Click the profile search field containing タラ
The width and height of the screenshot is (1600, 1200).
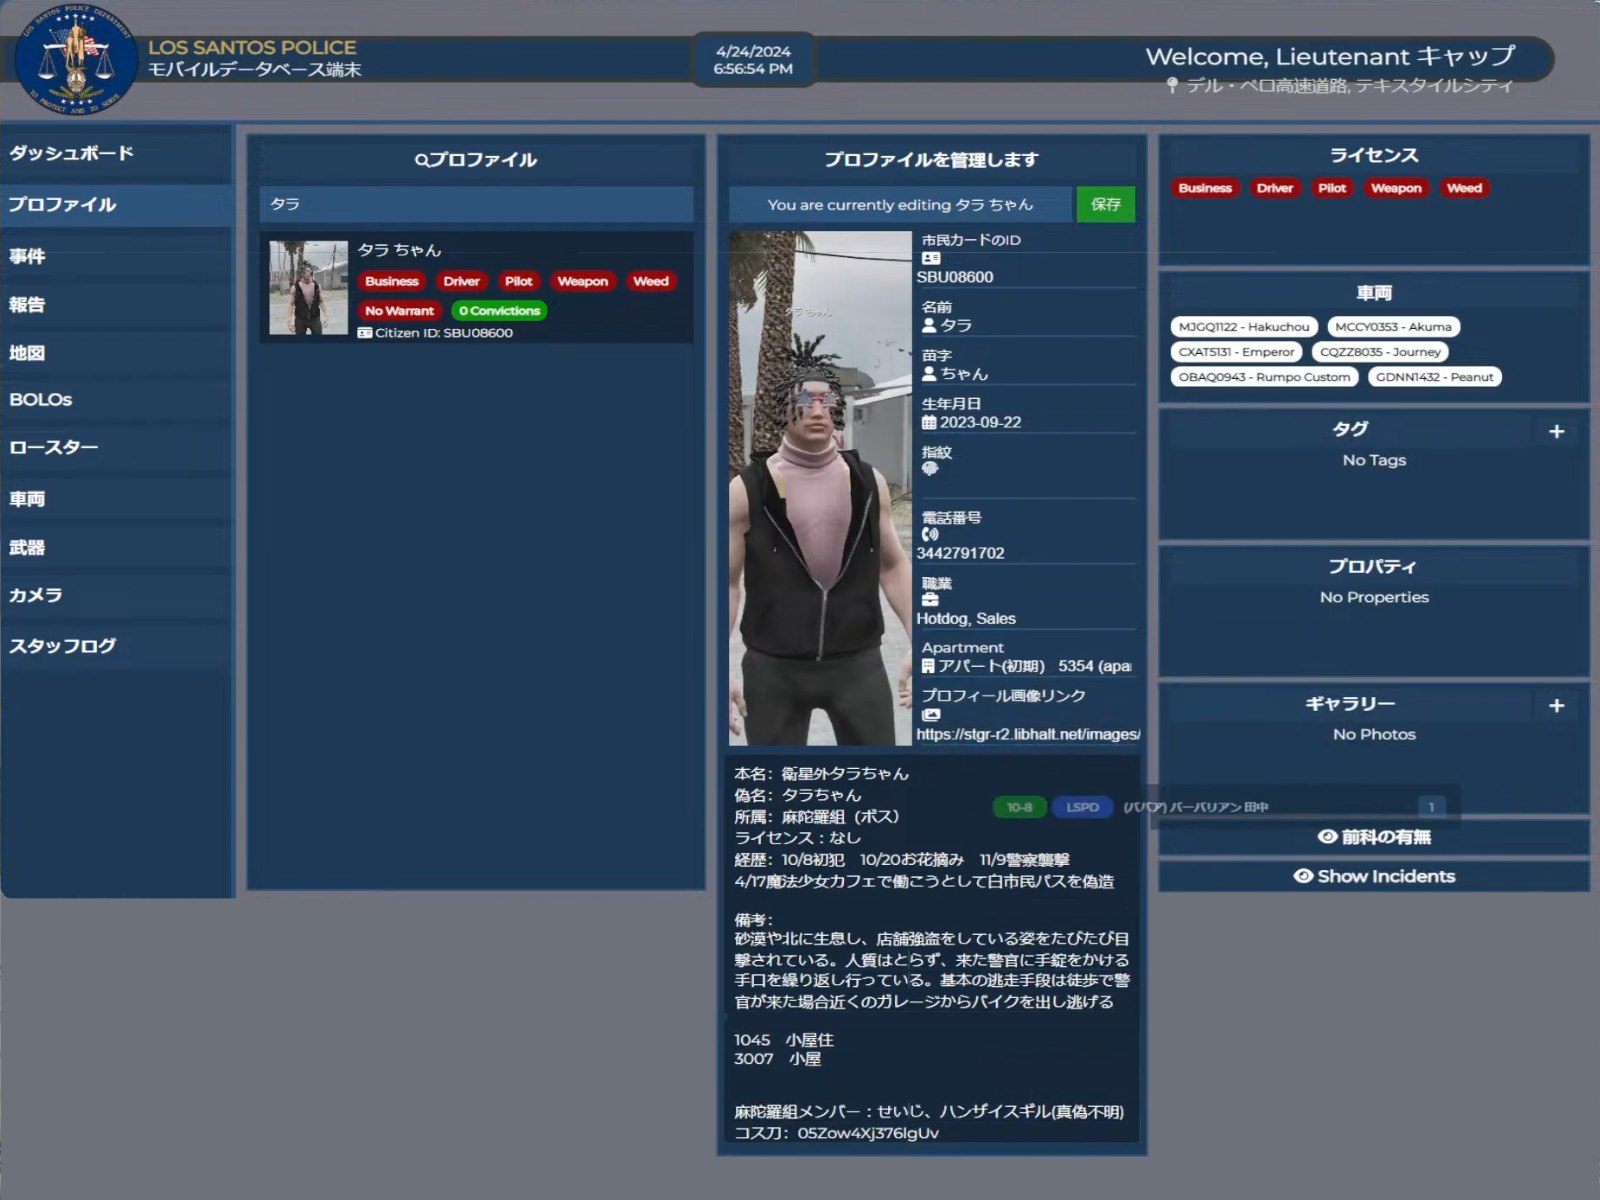tap(476, 204)
